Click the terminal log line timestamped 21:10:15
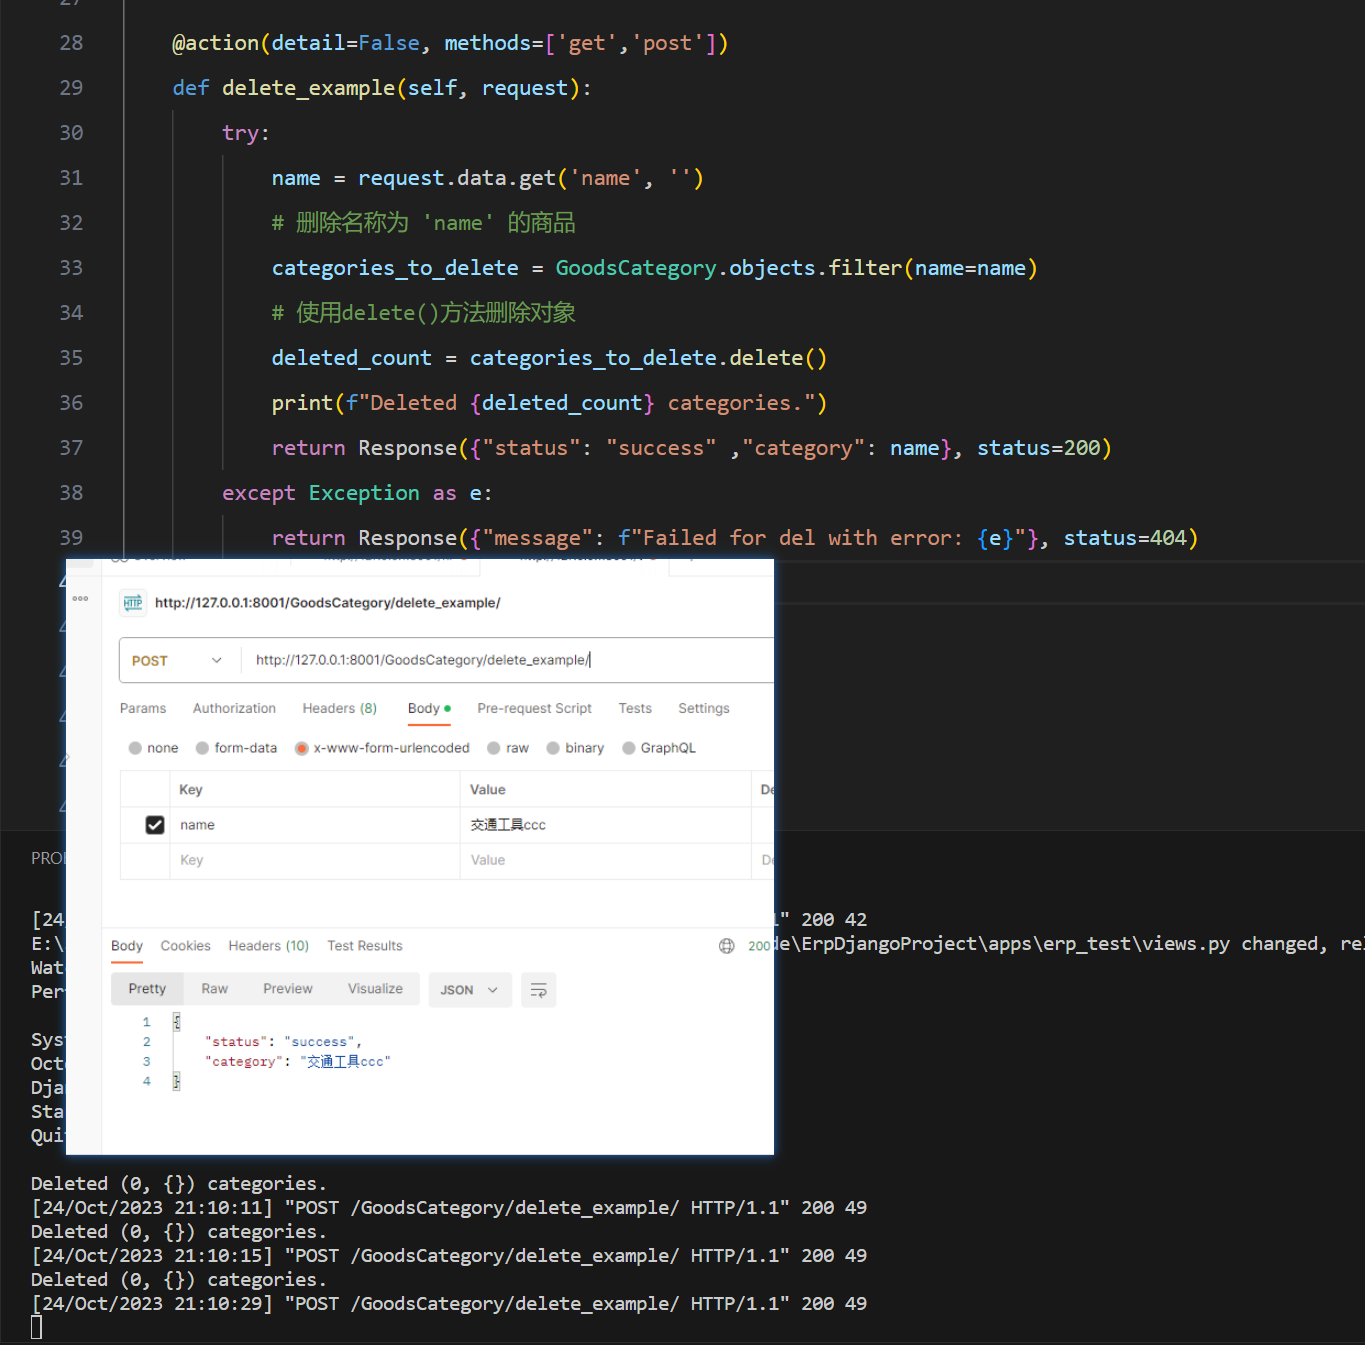The width and height of the screenshot is (1365, 1345). click(449, 1256)
